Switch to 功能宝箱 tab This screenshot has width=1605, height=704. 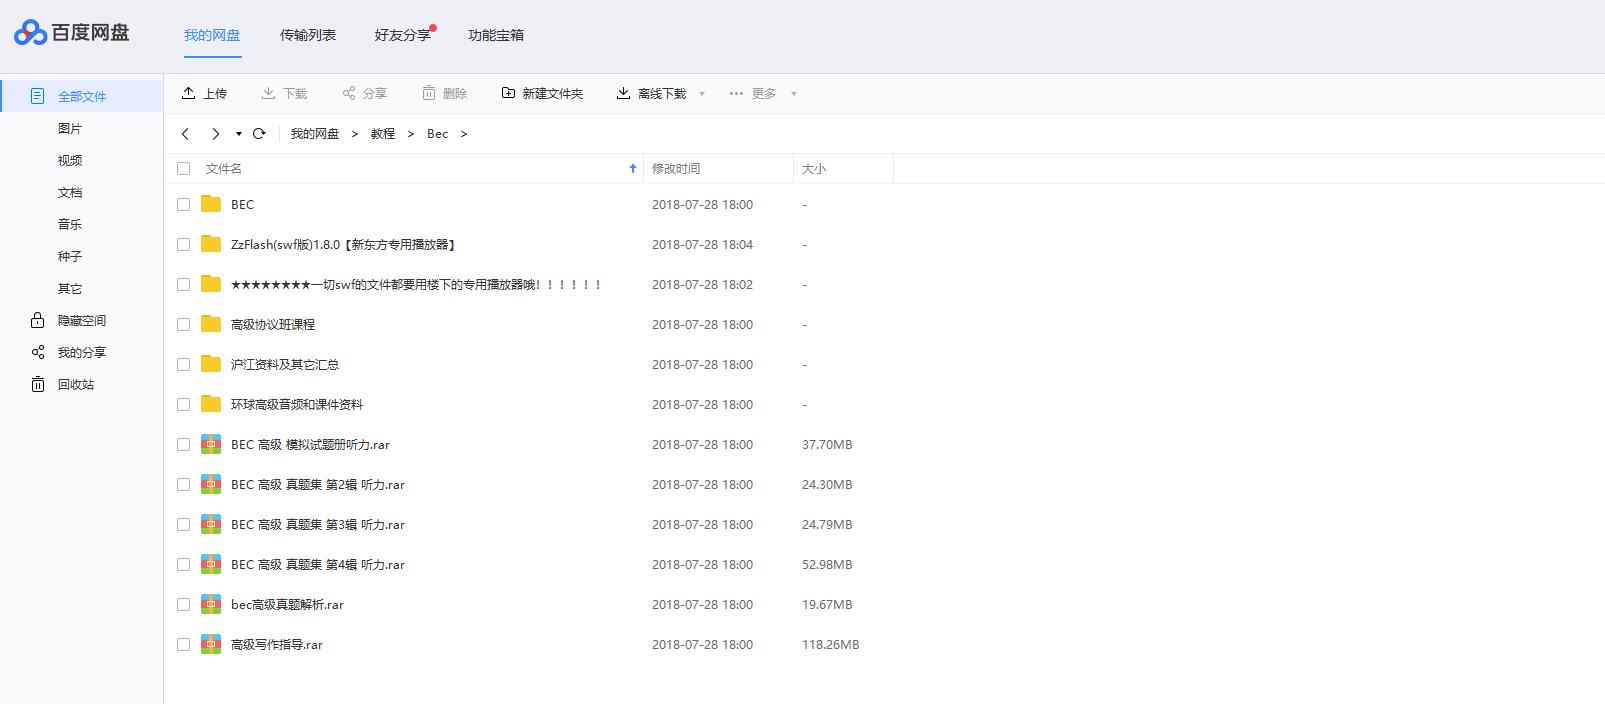click(x=496, y=35)
